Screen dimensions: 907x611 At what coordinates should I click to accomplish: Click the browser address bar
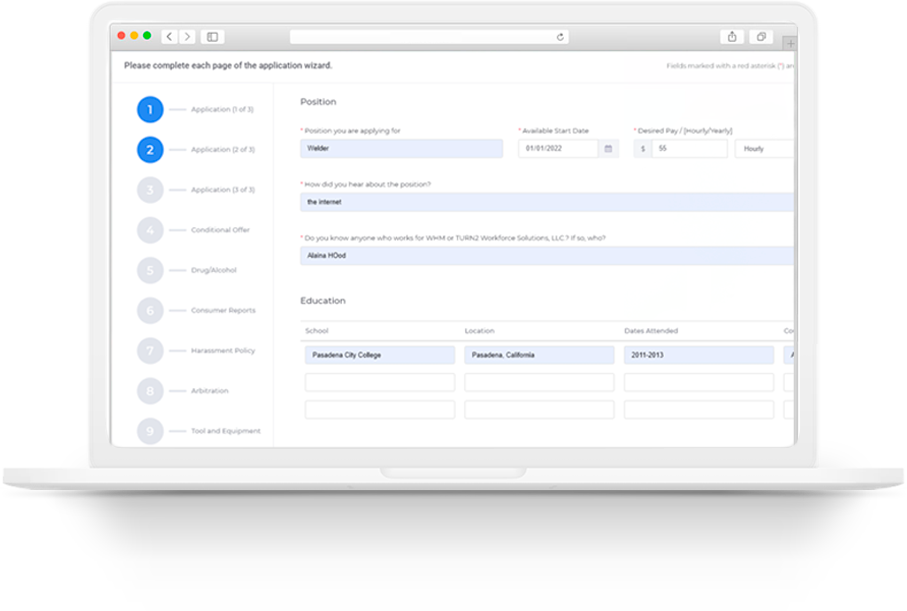429,37
